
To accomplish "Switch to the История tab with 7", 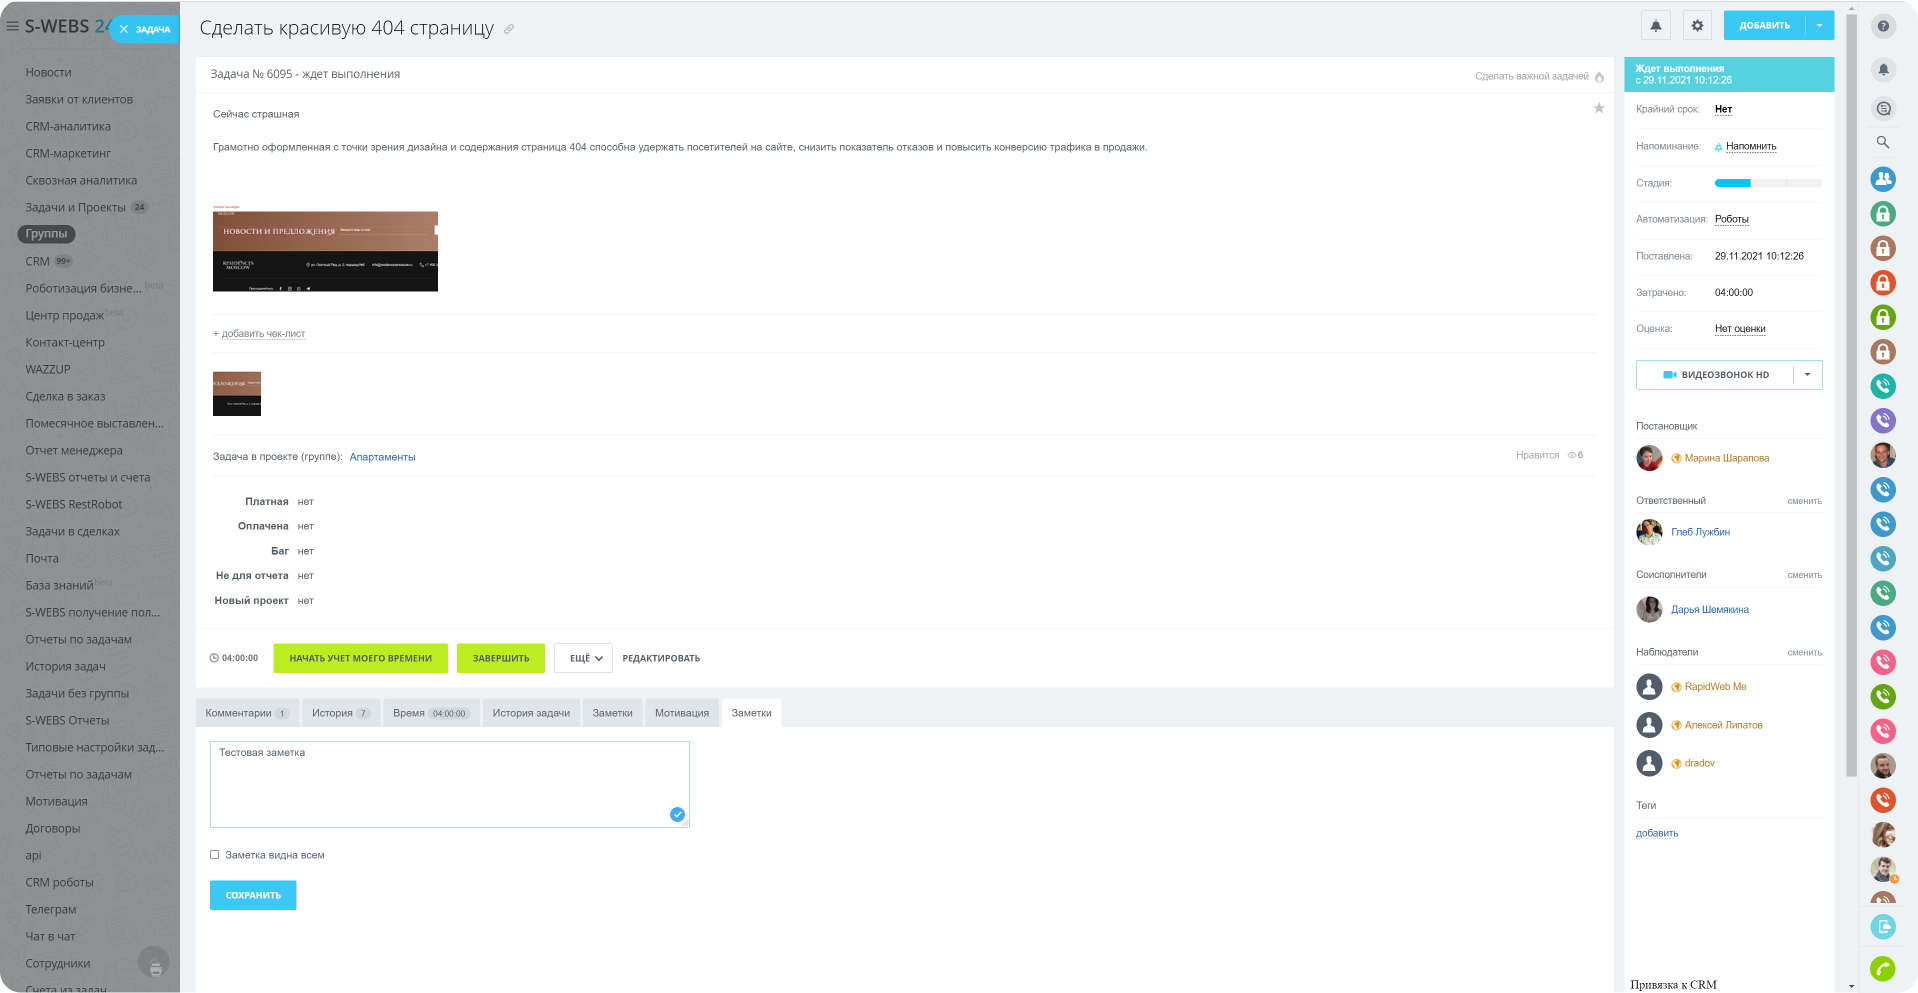I will click(x=340, y=713).
